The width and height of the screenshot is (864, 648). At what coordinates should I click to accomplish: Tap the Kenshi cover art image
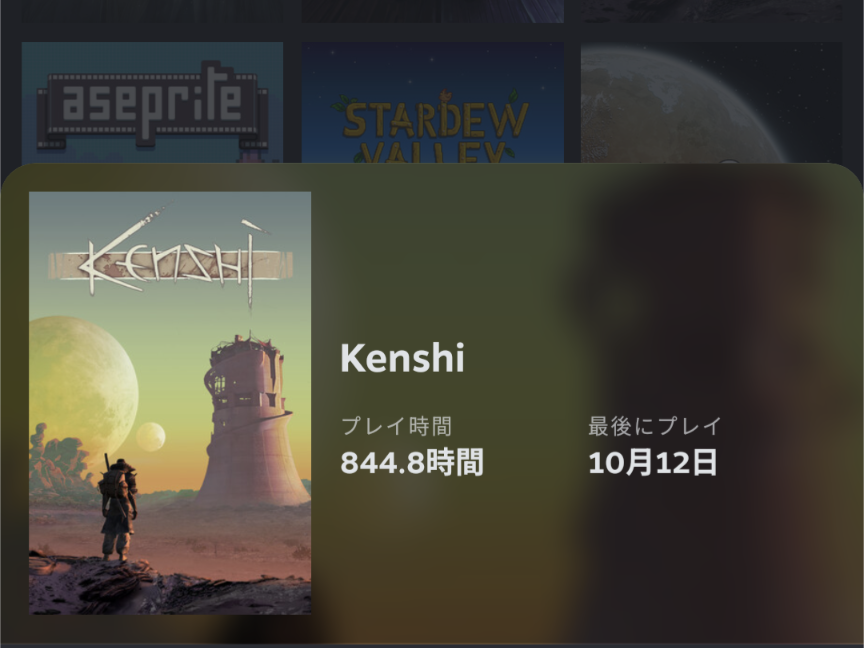[x=170, y=403]
